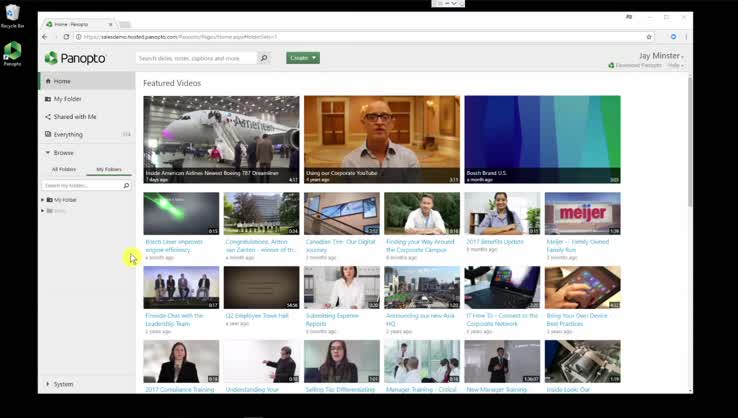Open the Meijer Family Owned video thumbnail
The height and width of the screenshot is (418, 738).
(582, 213)
